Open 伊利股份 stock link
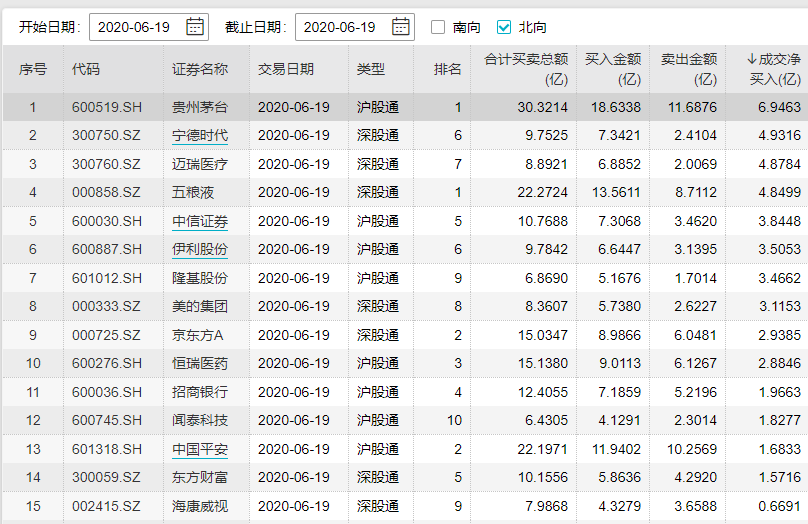The height and width of the screenshot is (524, 808). (x=200, y=249)
